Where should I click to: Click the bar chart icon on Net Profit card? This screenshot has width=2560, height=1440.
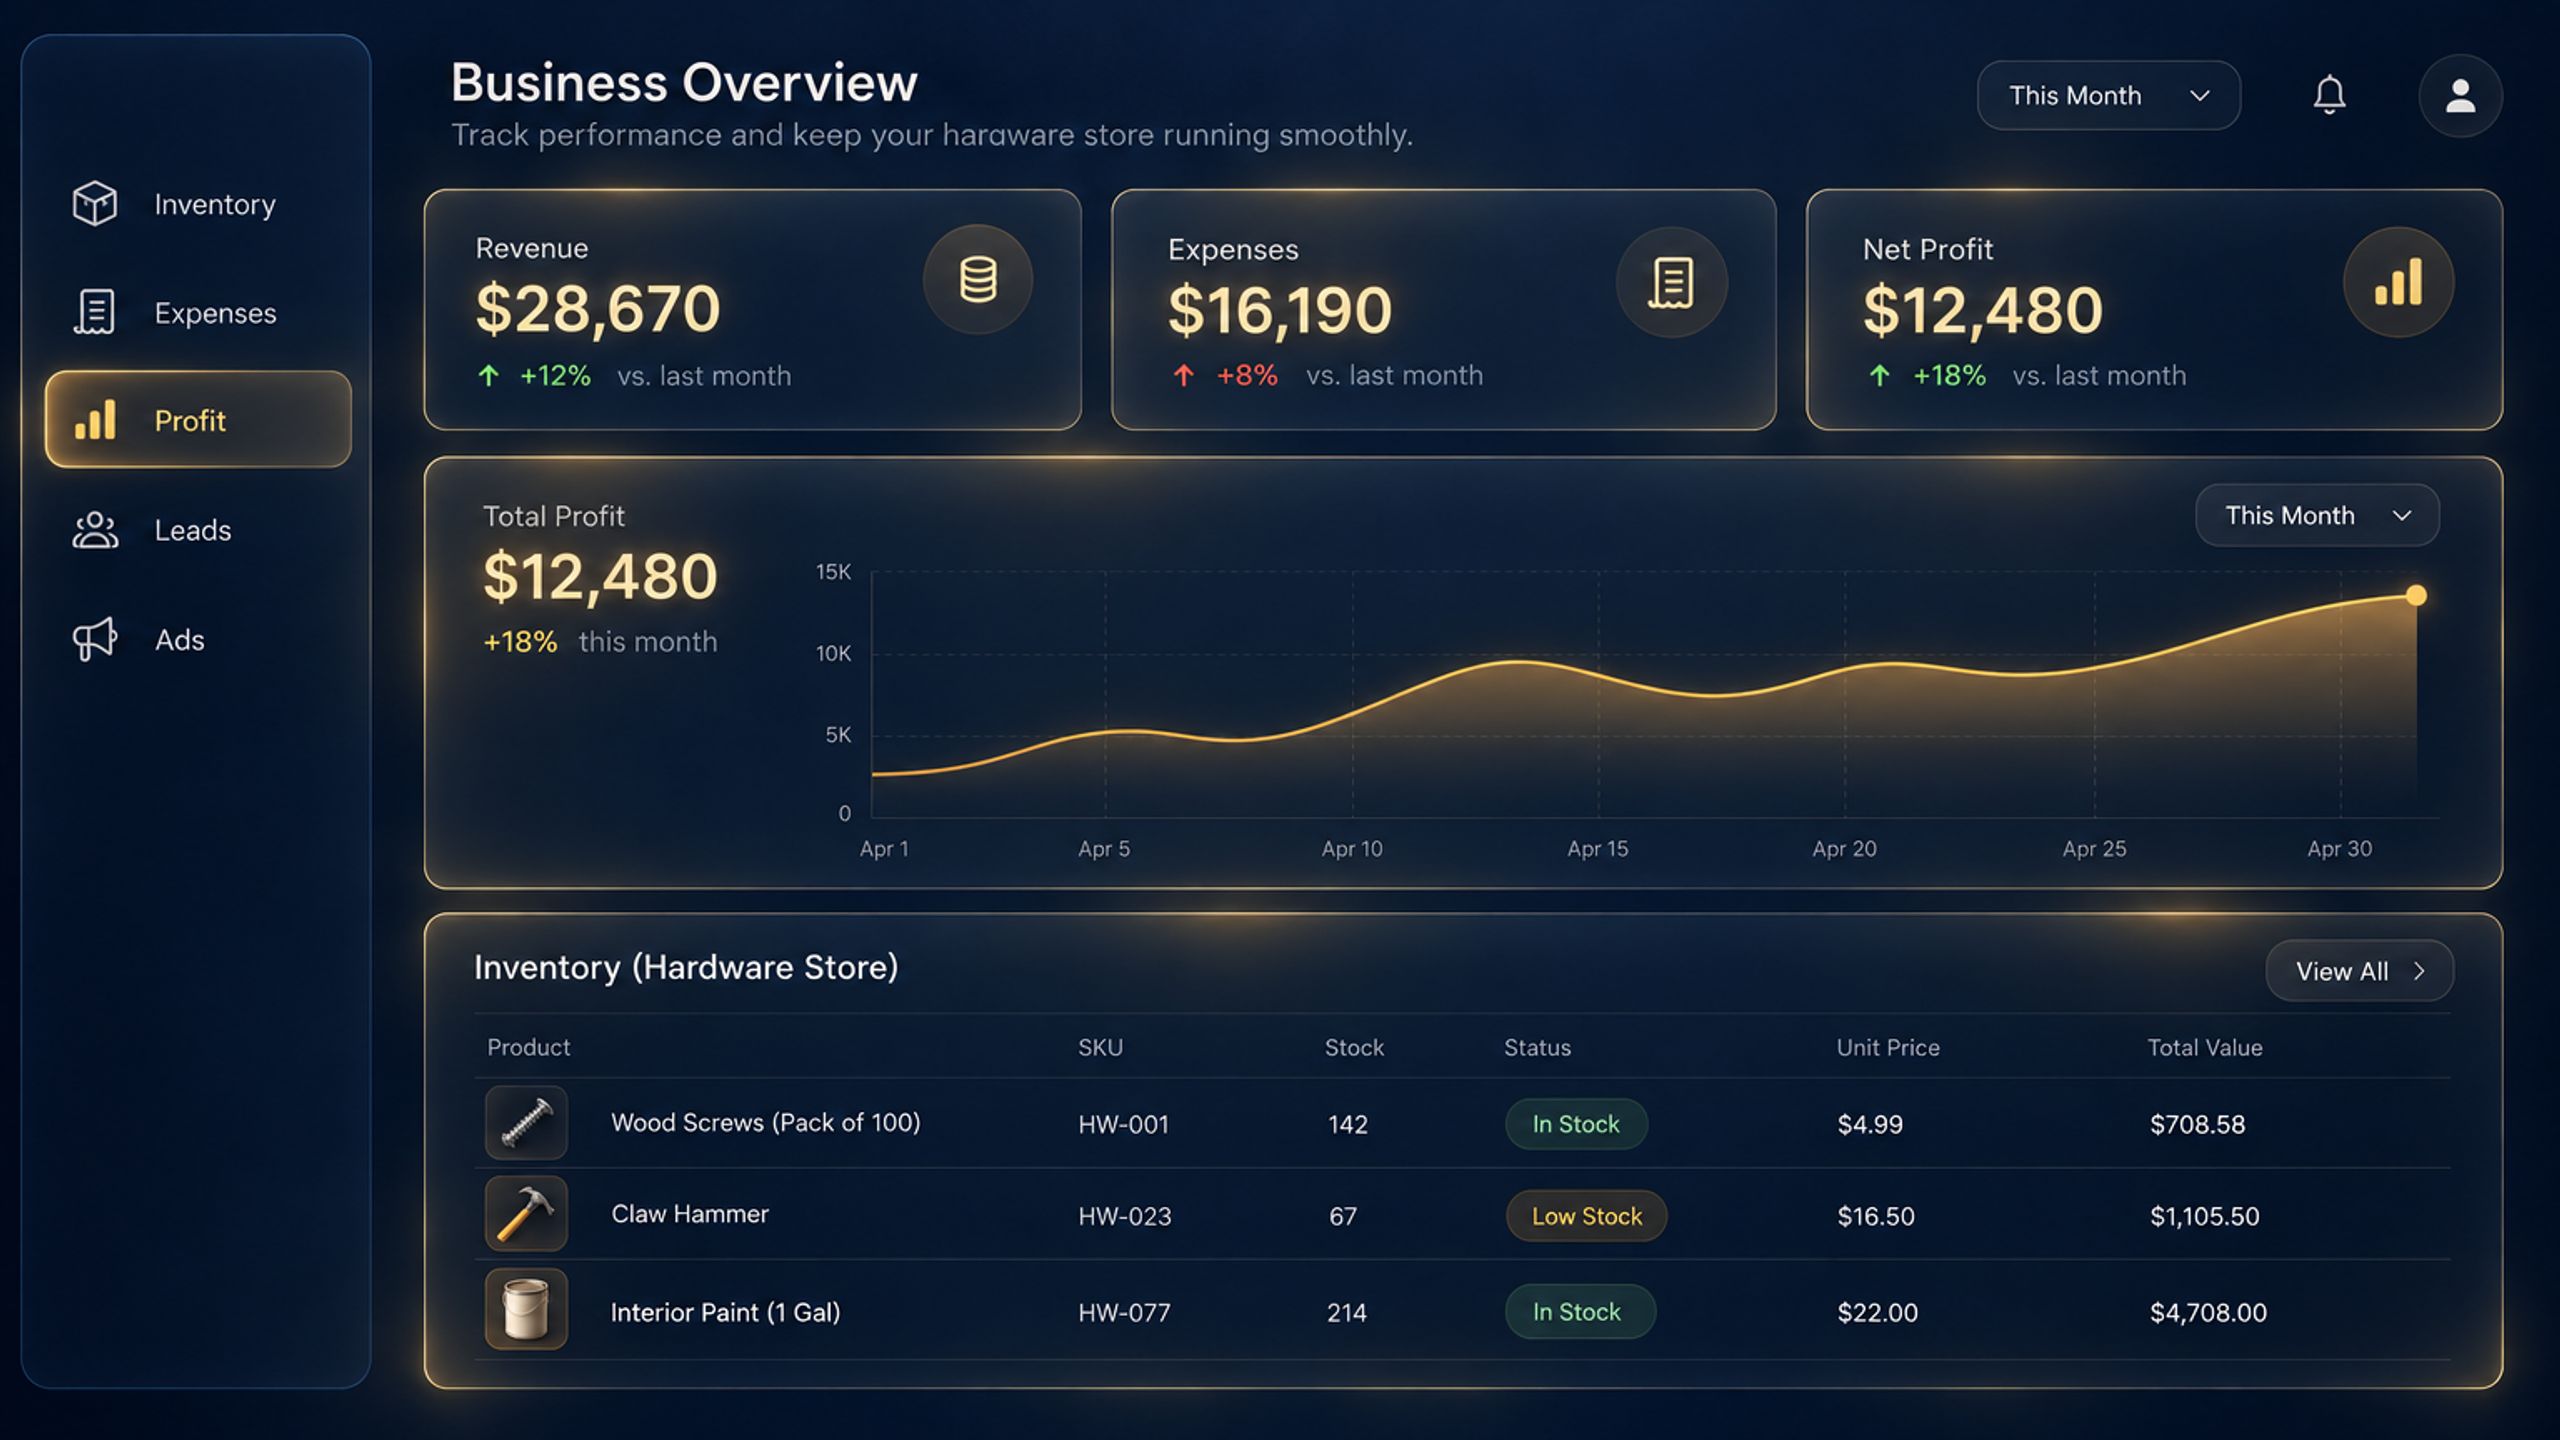click(x=2398, y=282)
